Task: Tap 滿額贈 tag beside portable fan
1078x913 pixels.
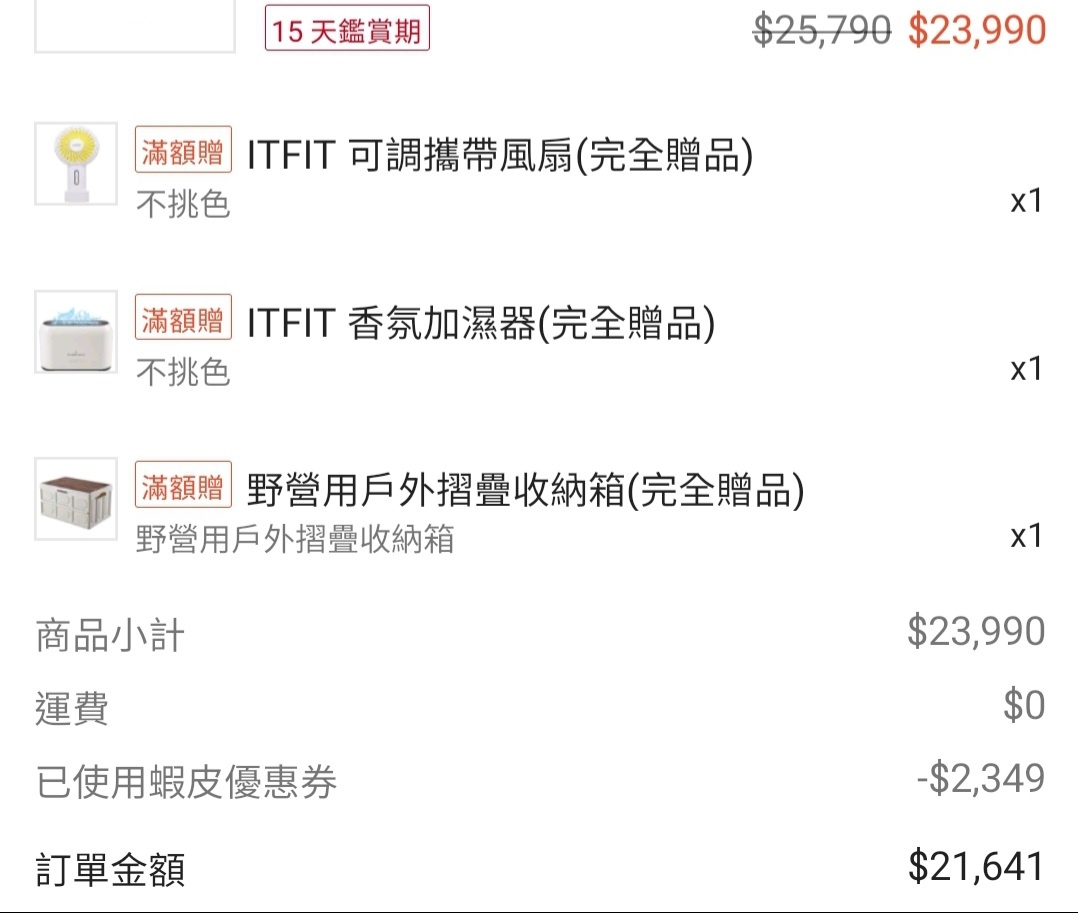Action: [x=183, y=149]
